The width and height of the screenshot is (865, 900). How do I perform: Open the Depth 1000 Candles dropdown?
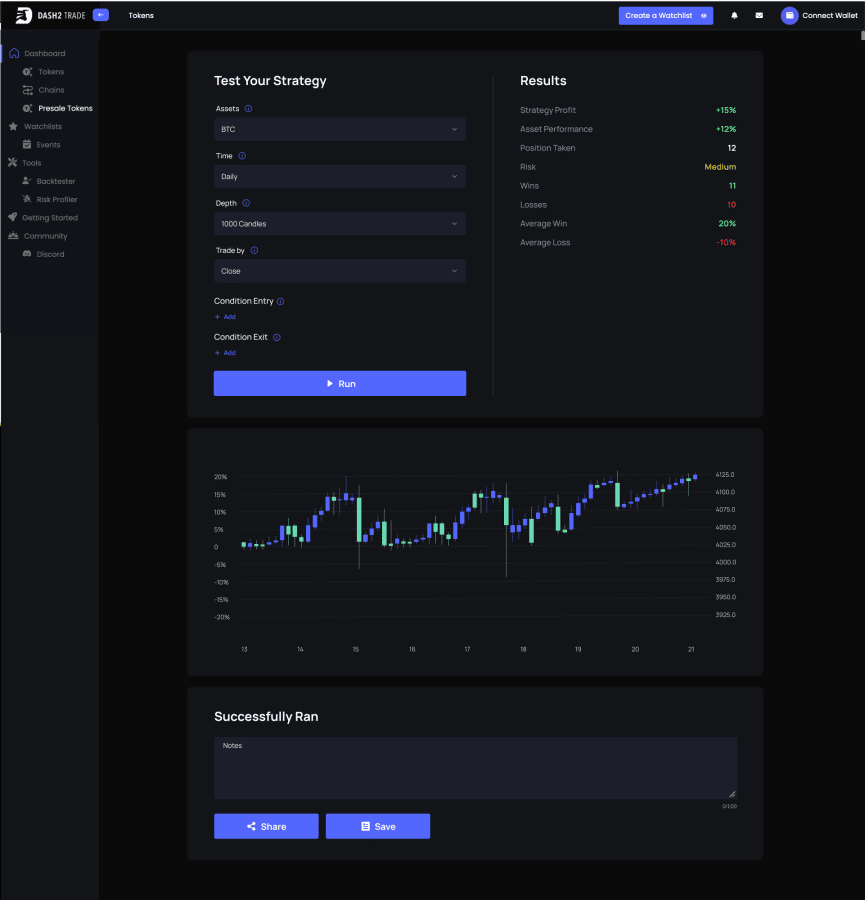(x=340, y=224)
